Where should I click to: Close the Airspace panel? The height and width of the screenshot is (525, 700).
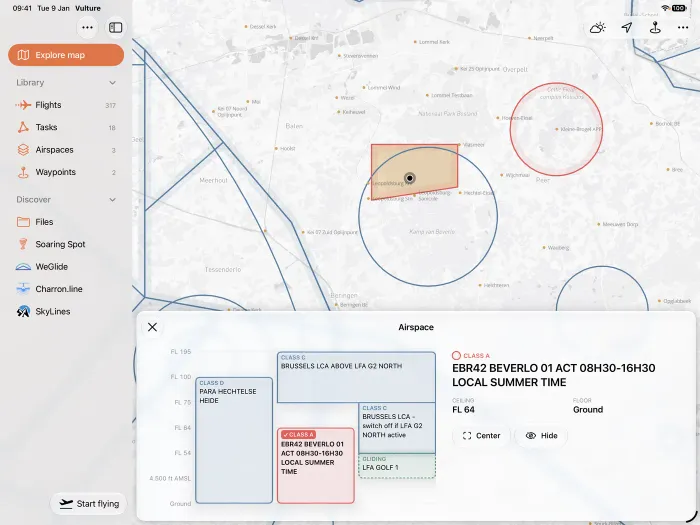click(x=152, y=327)
